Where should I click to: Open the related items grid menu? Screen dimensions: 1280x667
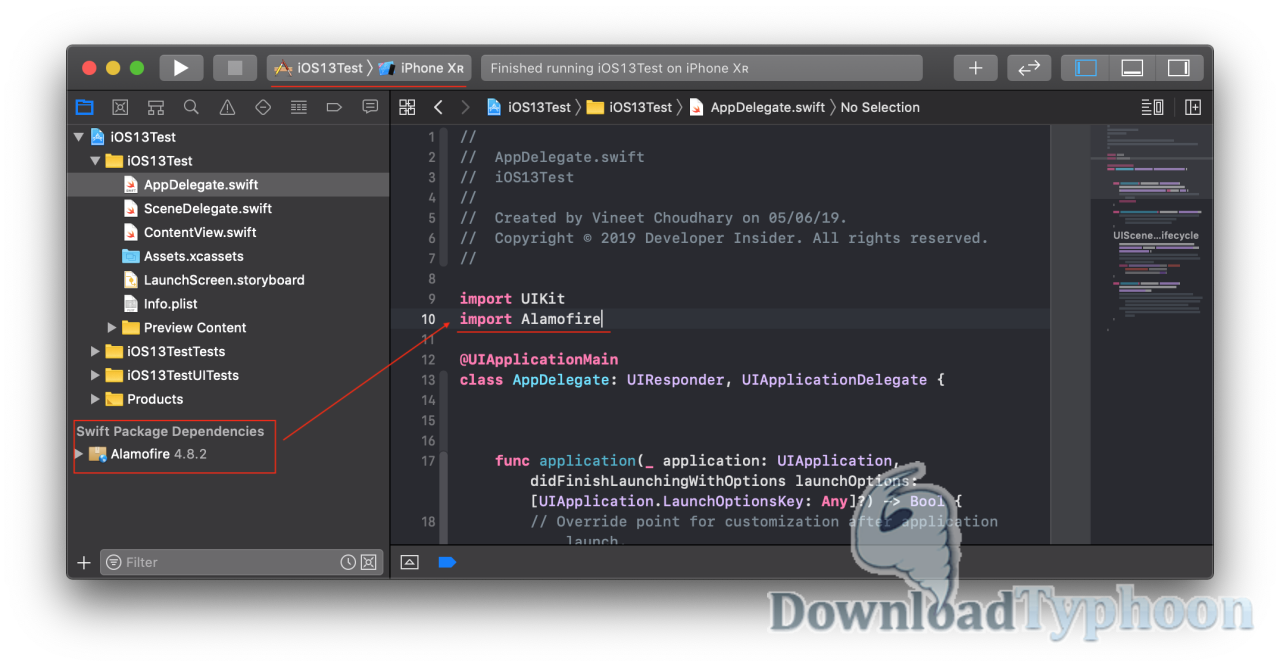tap(407, 107)
